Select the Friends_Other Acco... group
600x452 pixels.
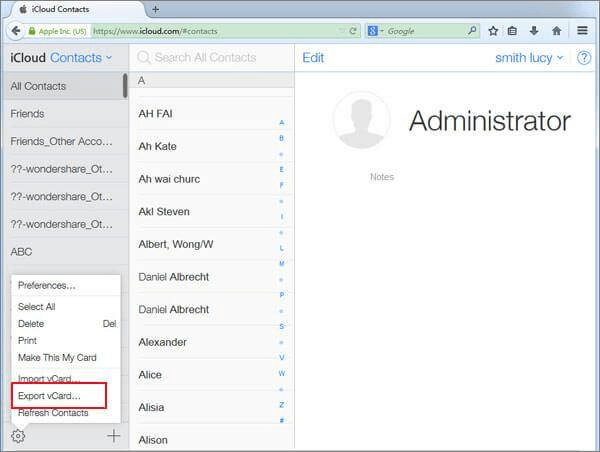pos(67,141)
